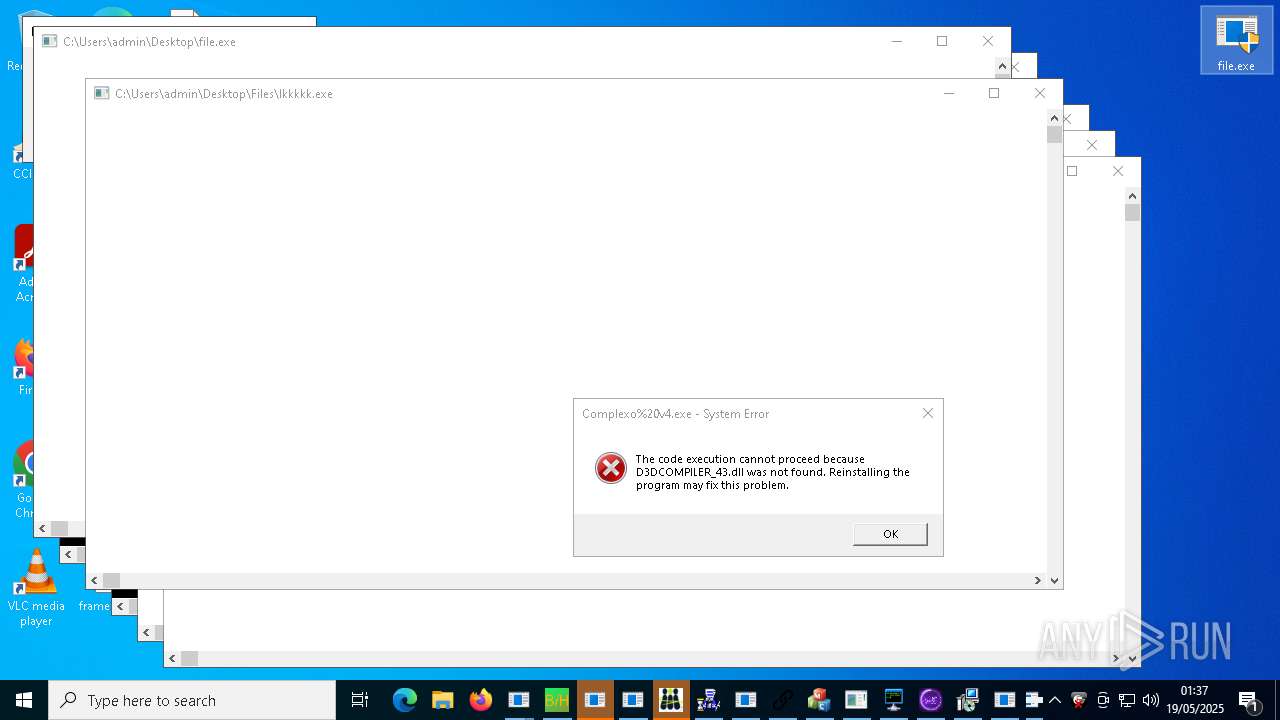The height and width of the screenshot is (720, 1280).
Task: Click the lkkkkk.exe horizontal scrollbar thumb
Action: pyautogui.click(x=111, y=580)
